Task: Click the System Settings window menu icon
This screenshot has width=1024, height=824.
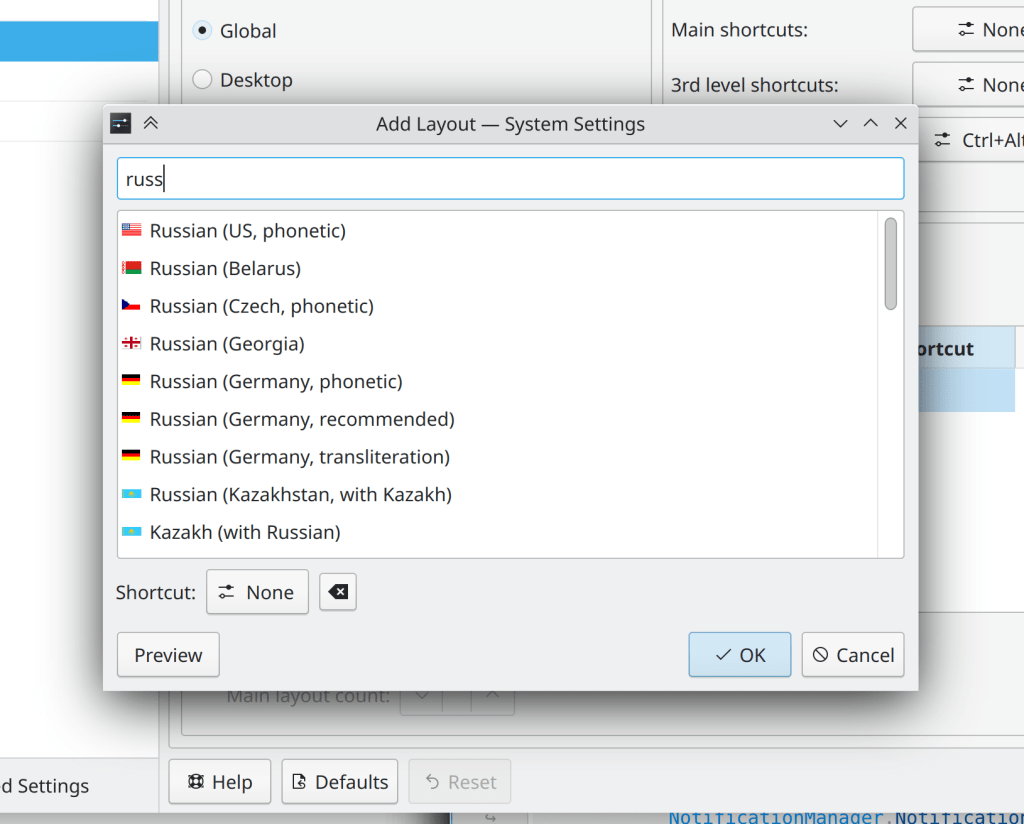Action: 121,123
